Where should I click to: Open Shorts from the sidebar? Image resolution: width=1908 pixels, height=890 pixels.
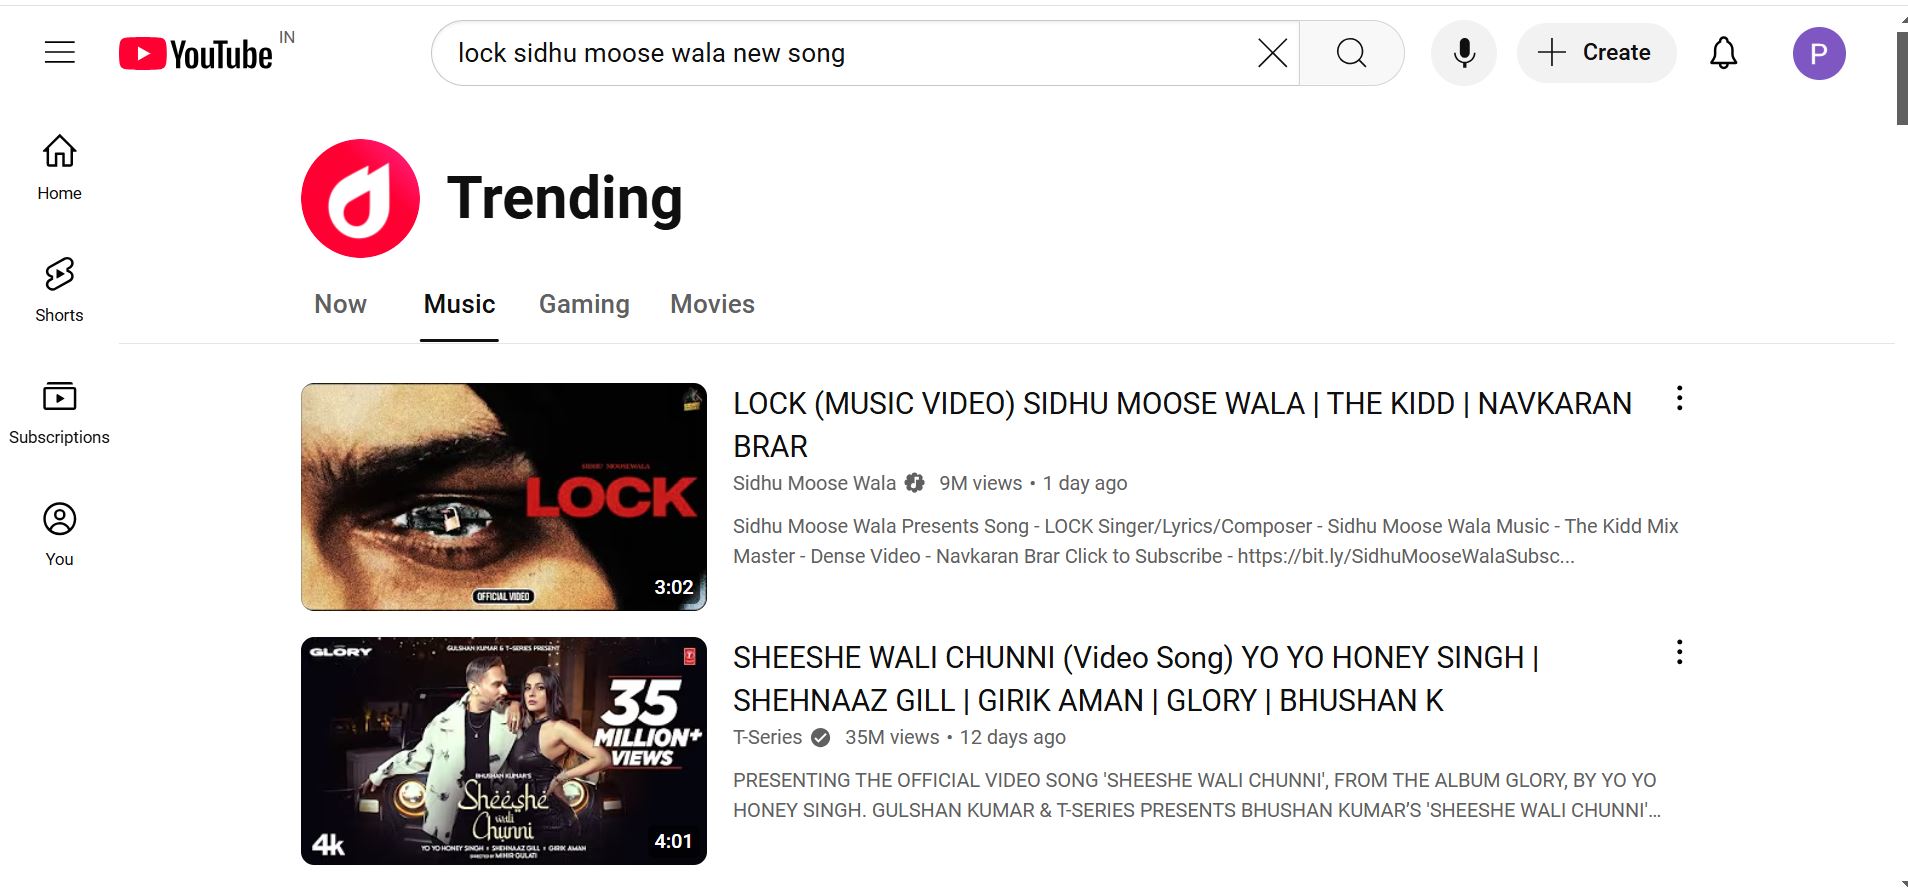coord(59,290)
